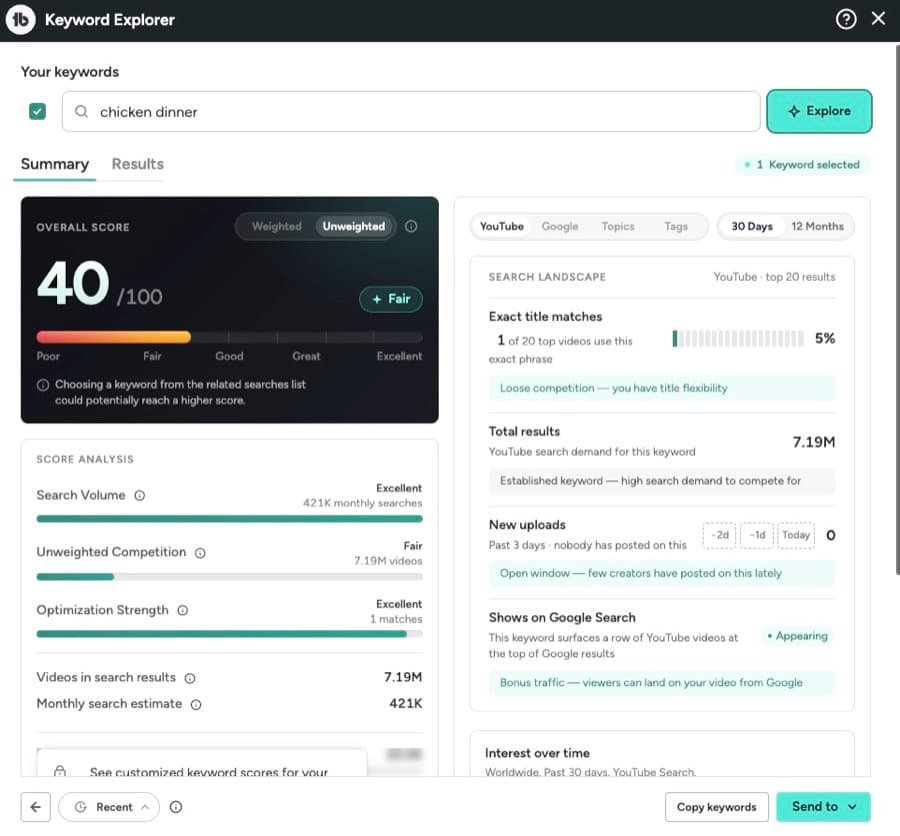Click the -1d upload day box
900x836 pixels.
[757, 535]
